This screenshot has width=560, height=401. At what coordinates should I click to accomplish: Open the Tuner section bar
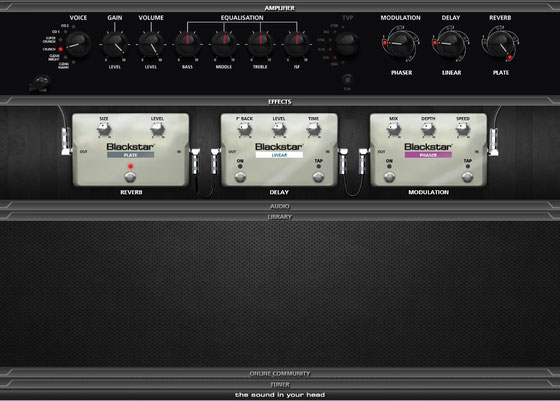pos(280,385)
